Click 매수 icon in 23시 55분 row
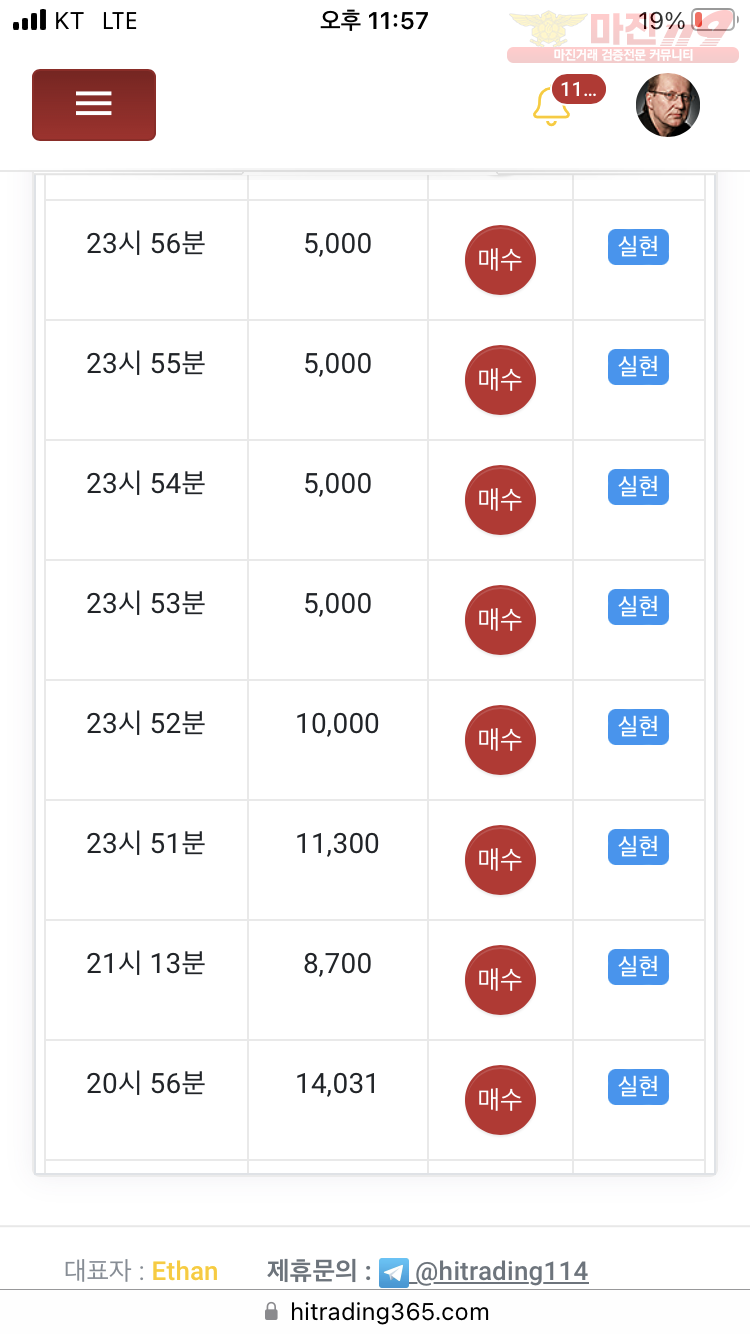The image size is (750, 1334). 500,380
